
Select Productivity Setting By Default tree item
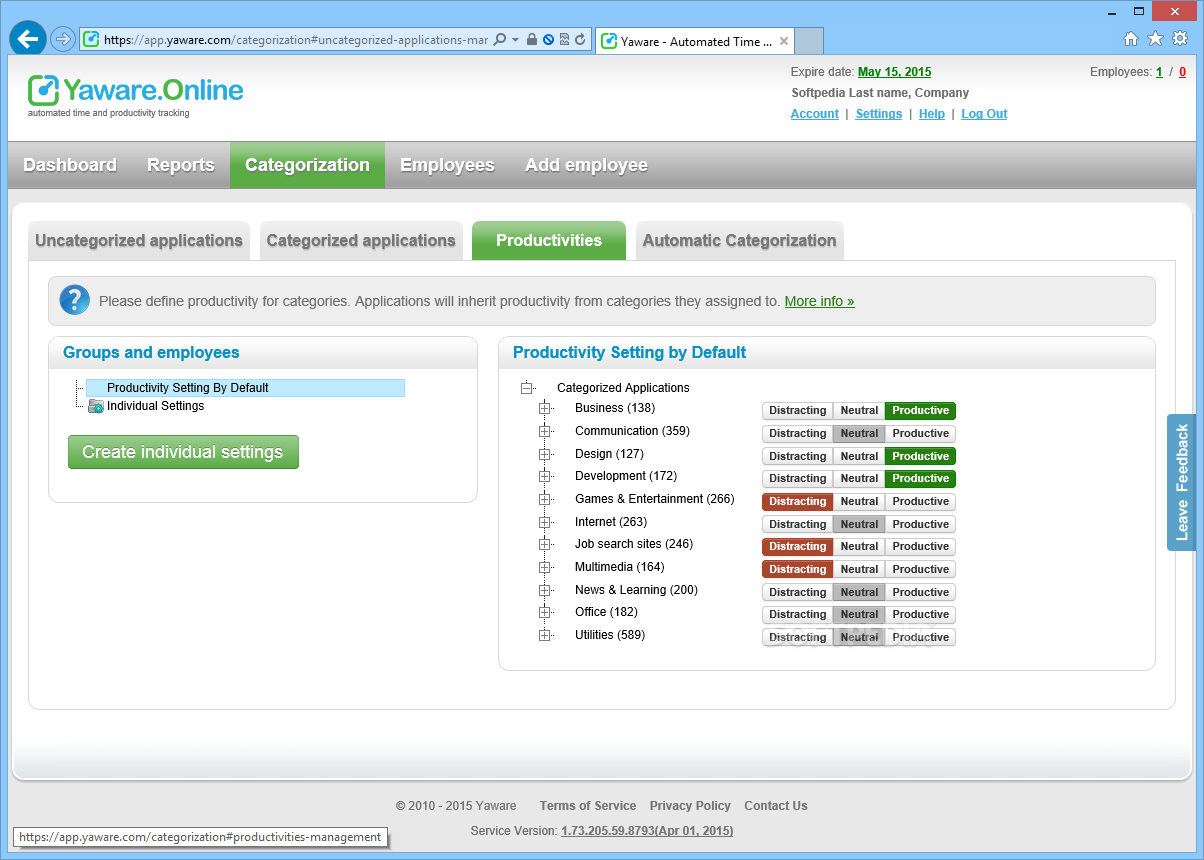tap(245, 388)
